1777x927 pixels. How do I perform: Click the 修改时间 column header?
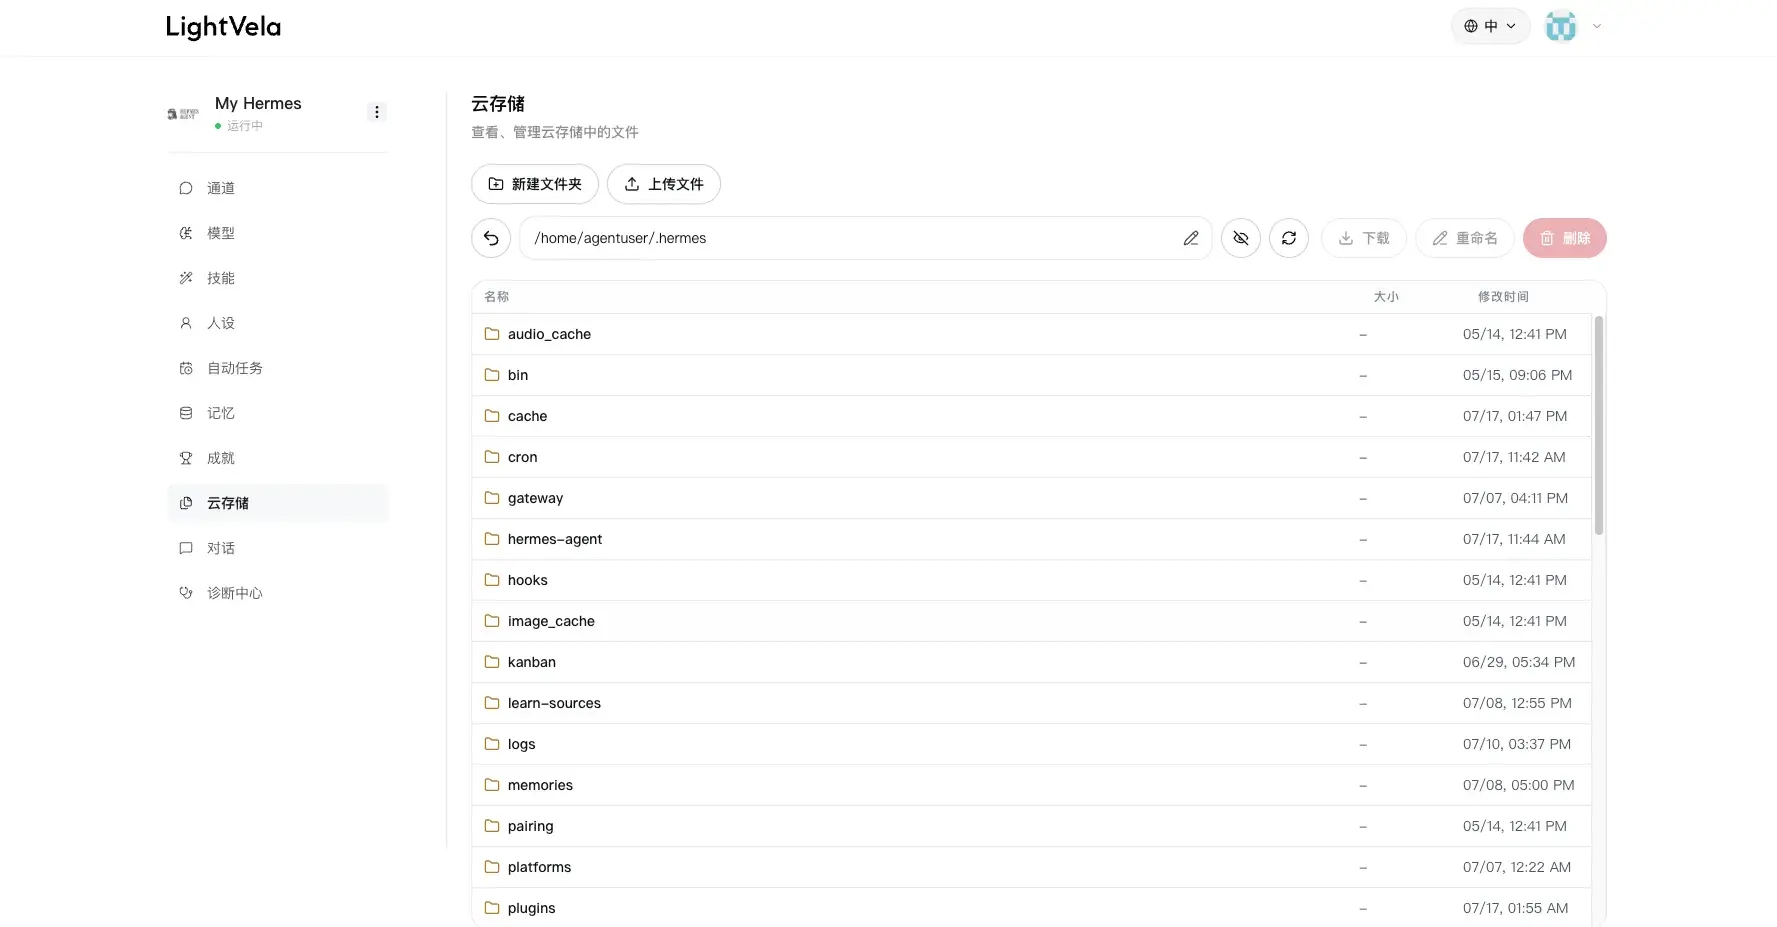(1503, 297)
